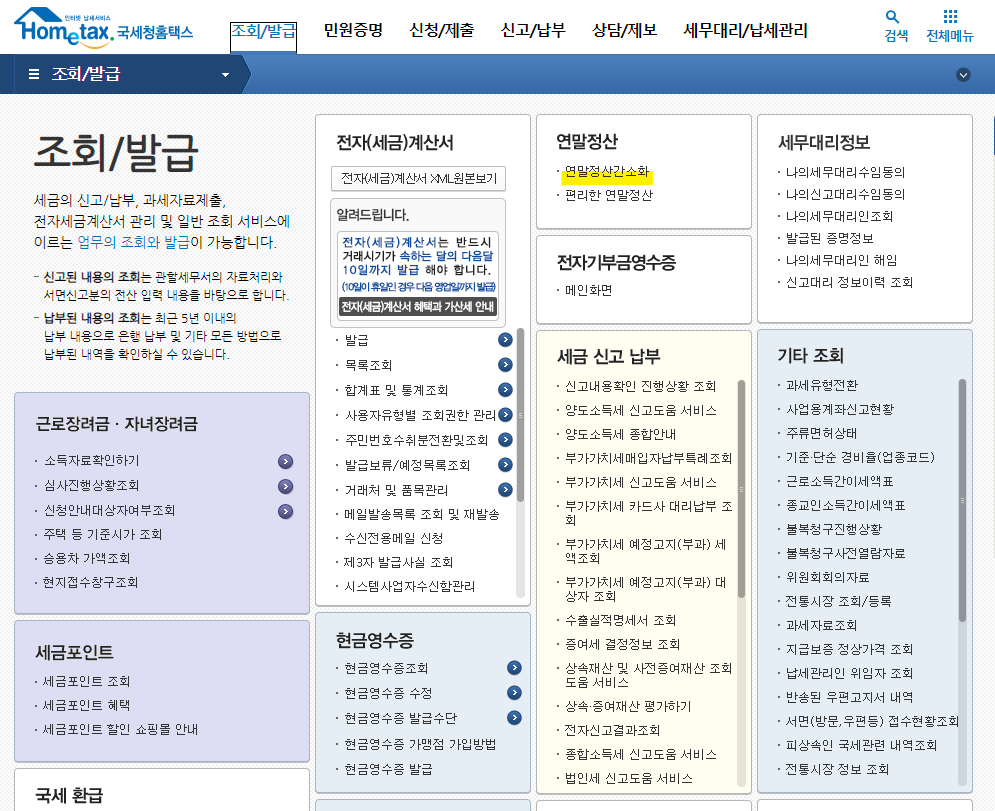Screen dimensions: 995x811
Task: Open the 조회/발급 breadcrumb dropdown arrow
Action: click(x=225, y=73)
